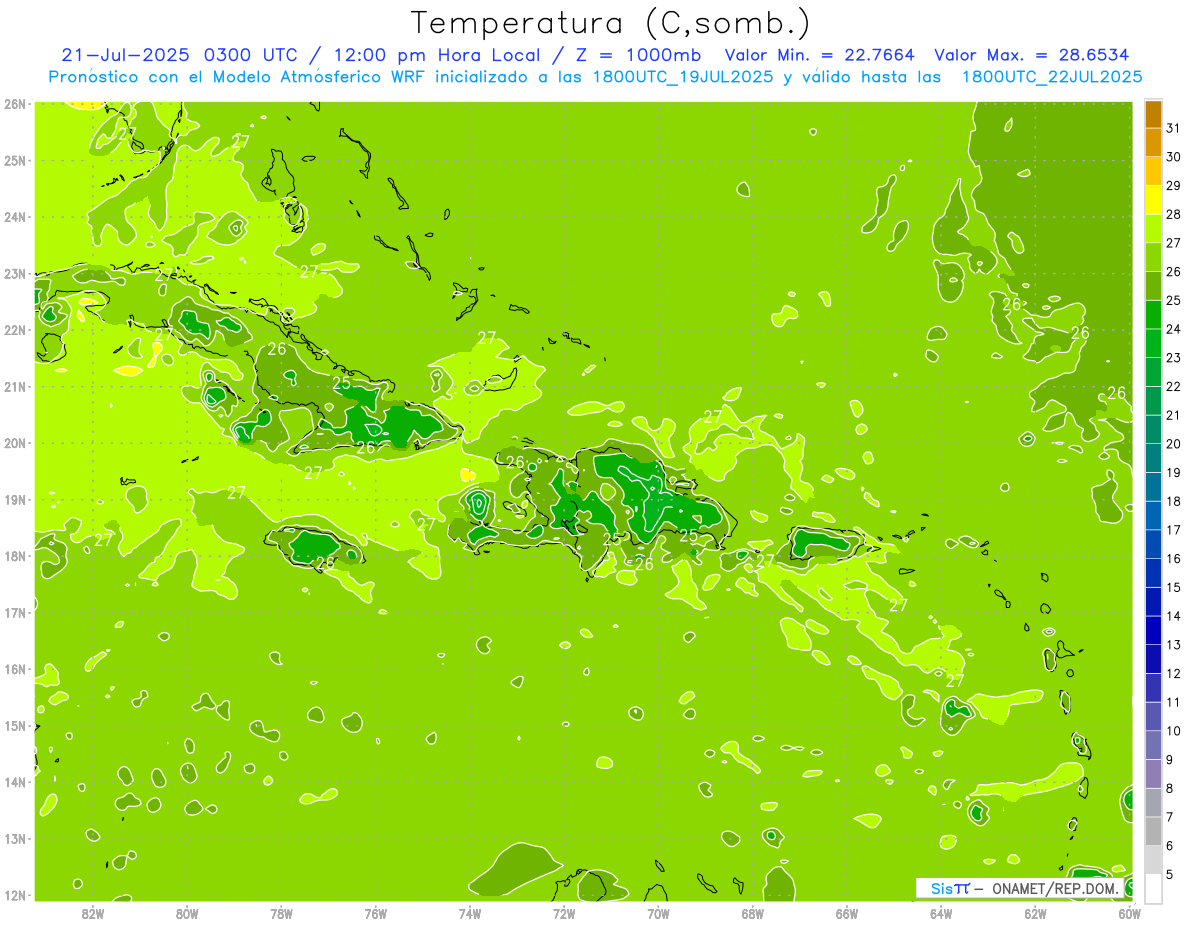Click the dark blue colorbar swatch between 13 and 14
Viewport: 1200px width, 927px height.
[x=1153, y=630]
